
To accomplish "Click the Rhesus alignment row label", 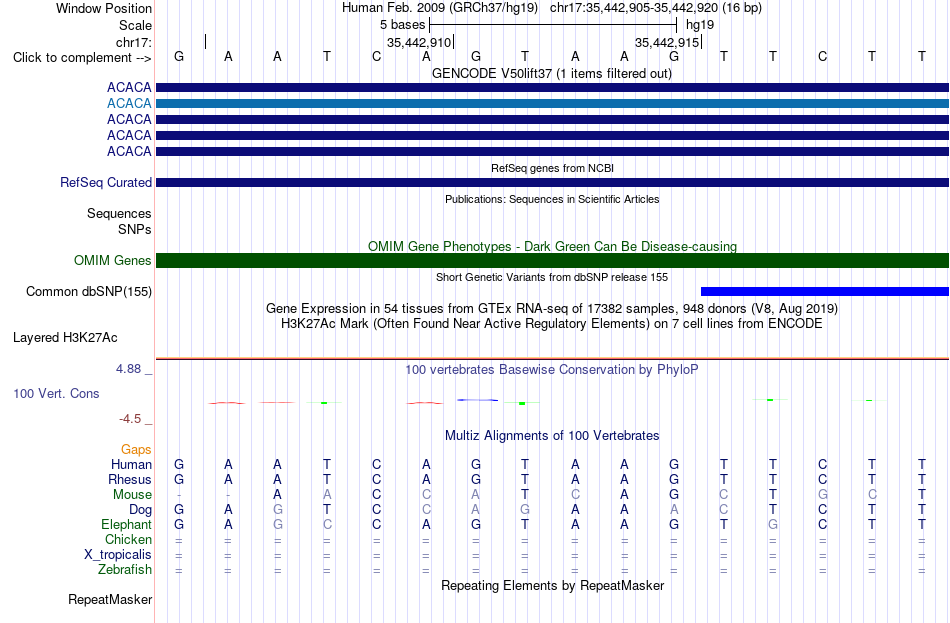I will click(x=130, y=480).
